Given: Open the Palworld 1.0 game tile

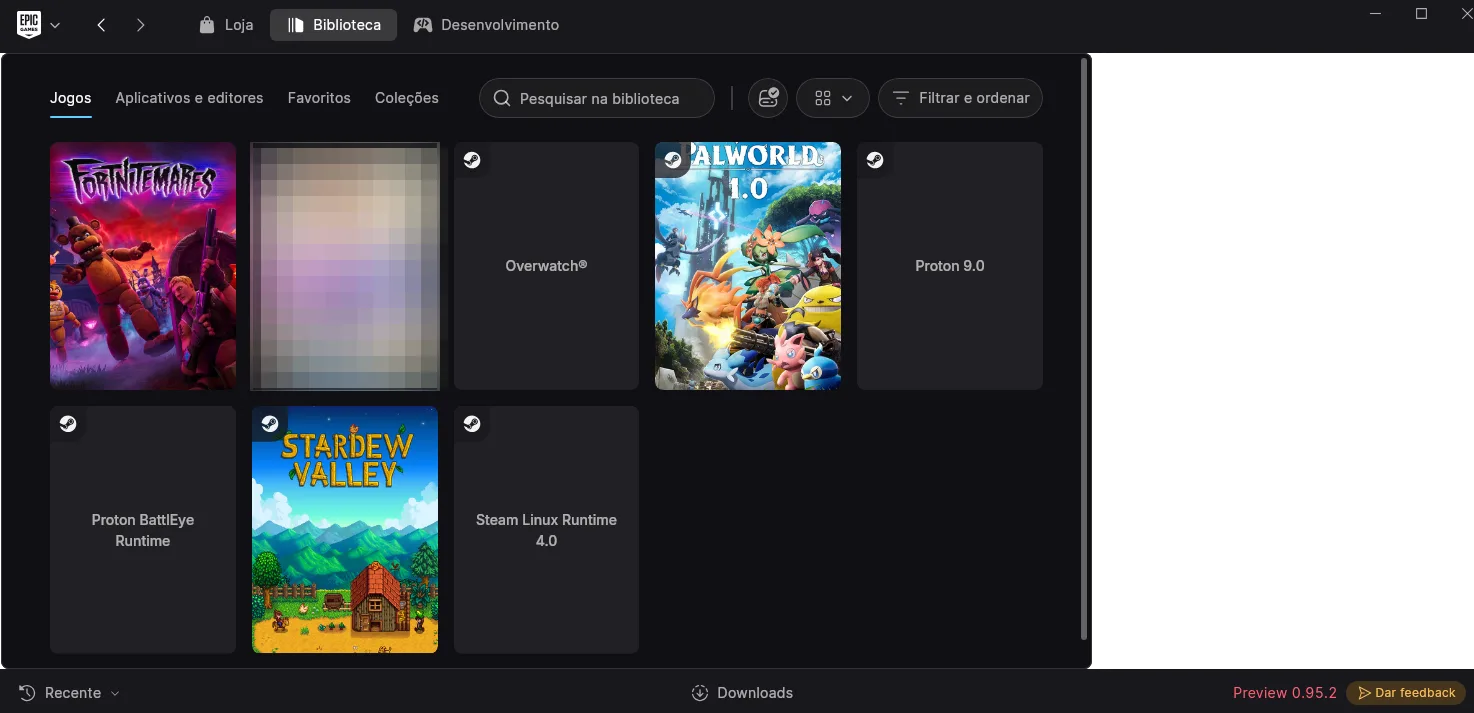Looking at the screenshot, I should 748,266.
